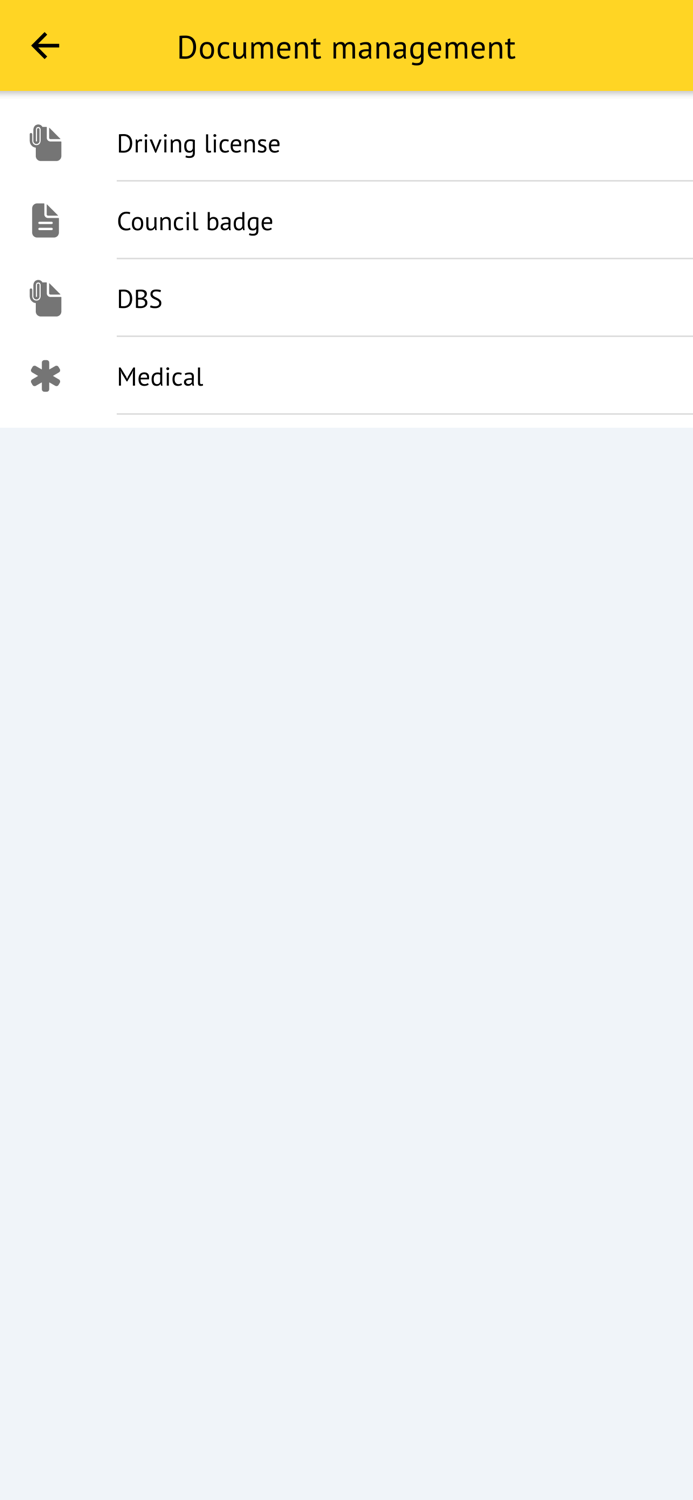Click the paperclip file icon beside DBS

[x=45, y=299]
